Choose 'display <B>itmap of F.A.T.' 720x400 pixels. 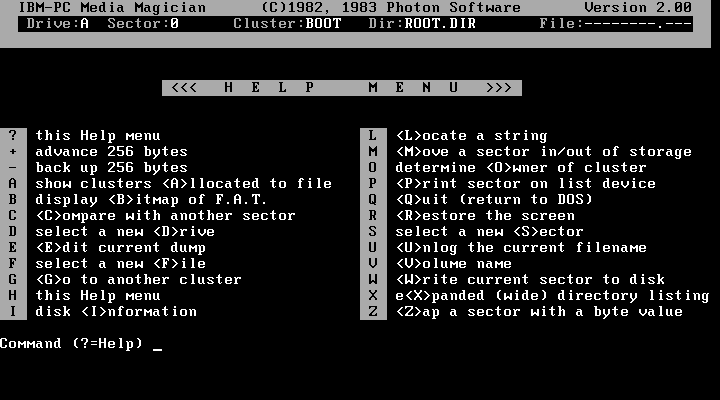coord(152,200)
